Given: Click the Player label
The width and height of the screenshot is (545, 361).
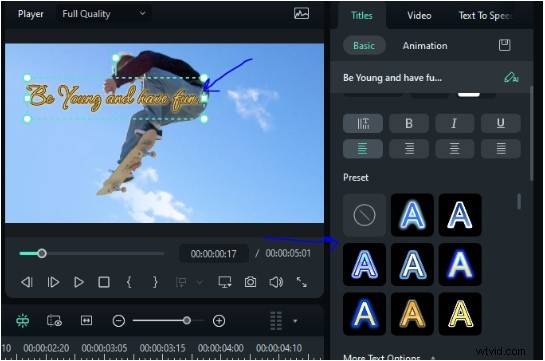Looking at the screenshot, I should click(31, 14).
